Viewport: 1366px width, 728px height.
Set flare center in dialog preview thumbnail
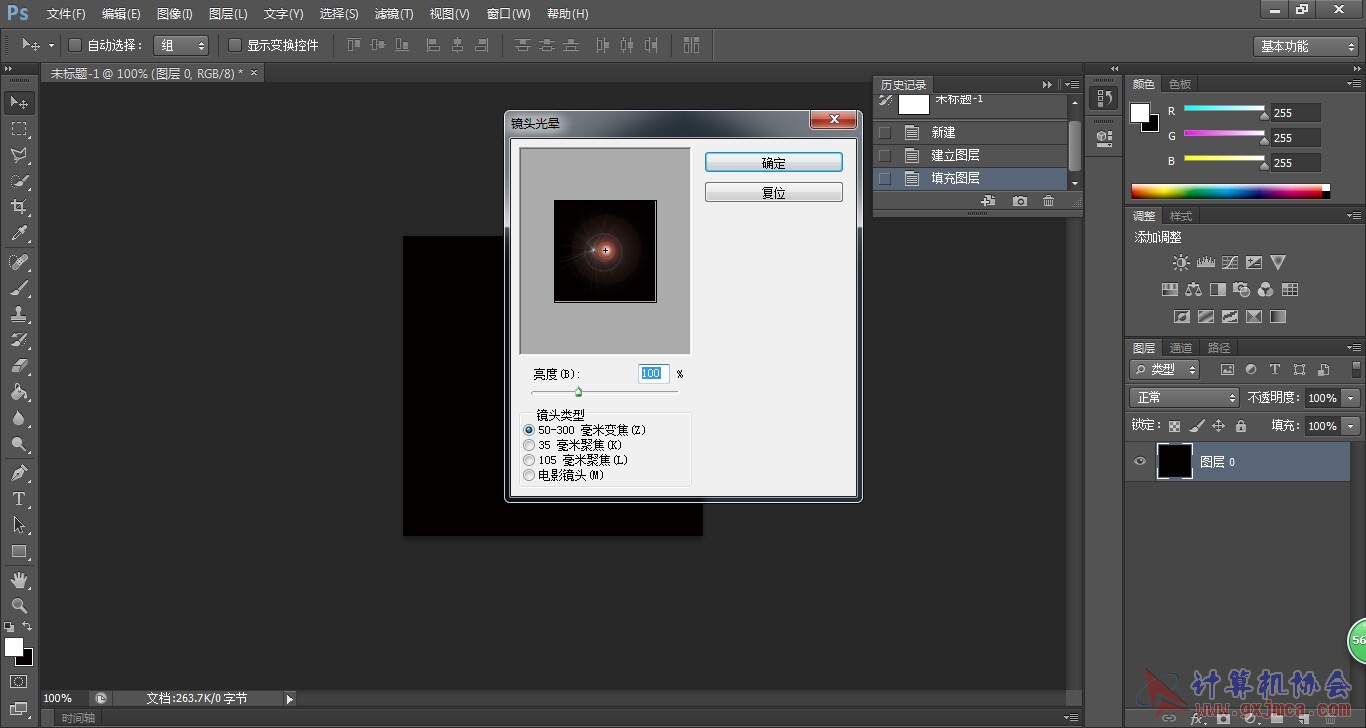605,251
